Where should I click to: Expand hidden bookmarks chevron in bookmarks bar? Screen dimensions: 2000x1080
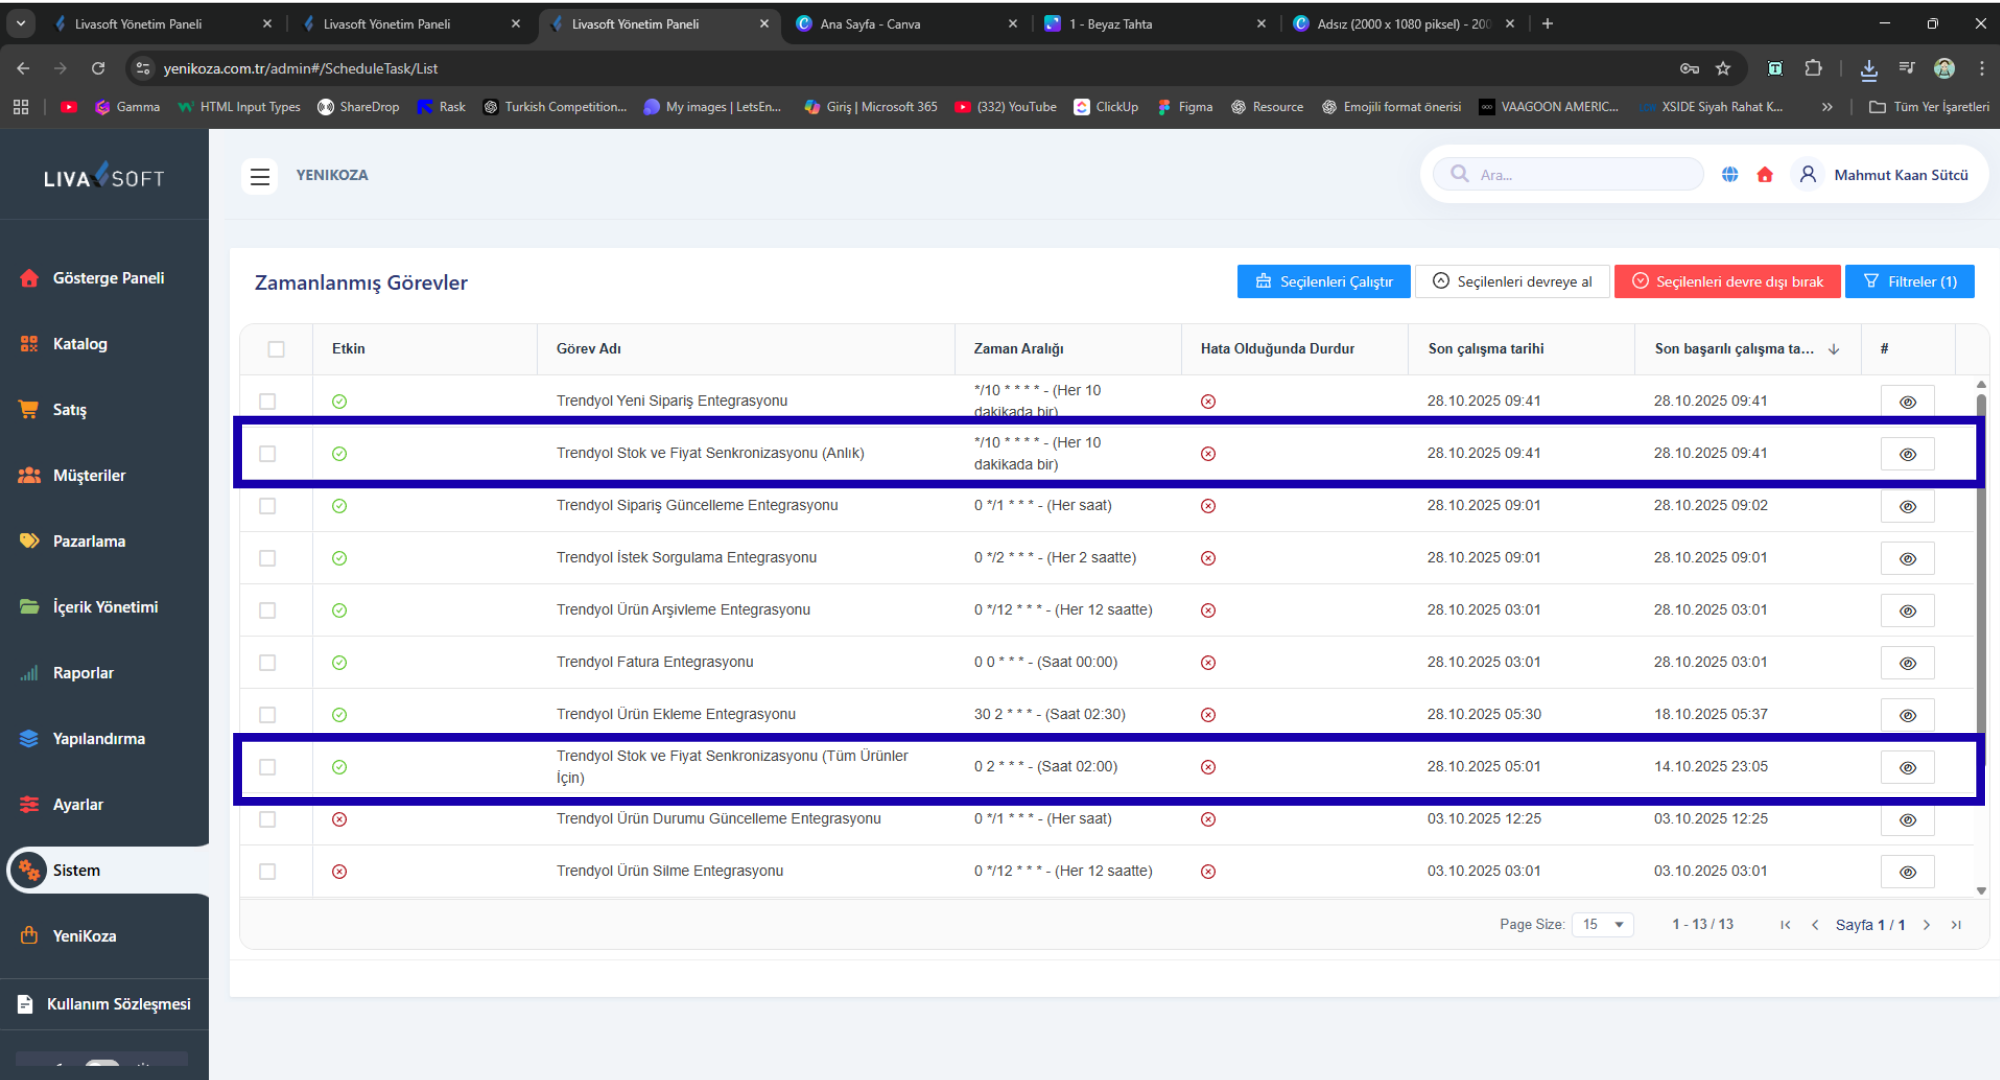click(1827, 107)
